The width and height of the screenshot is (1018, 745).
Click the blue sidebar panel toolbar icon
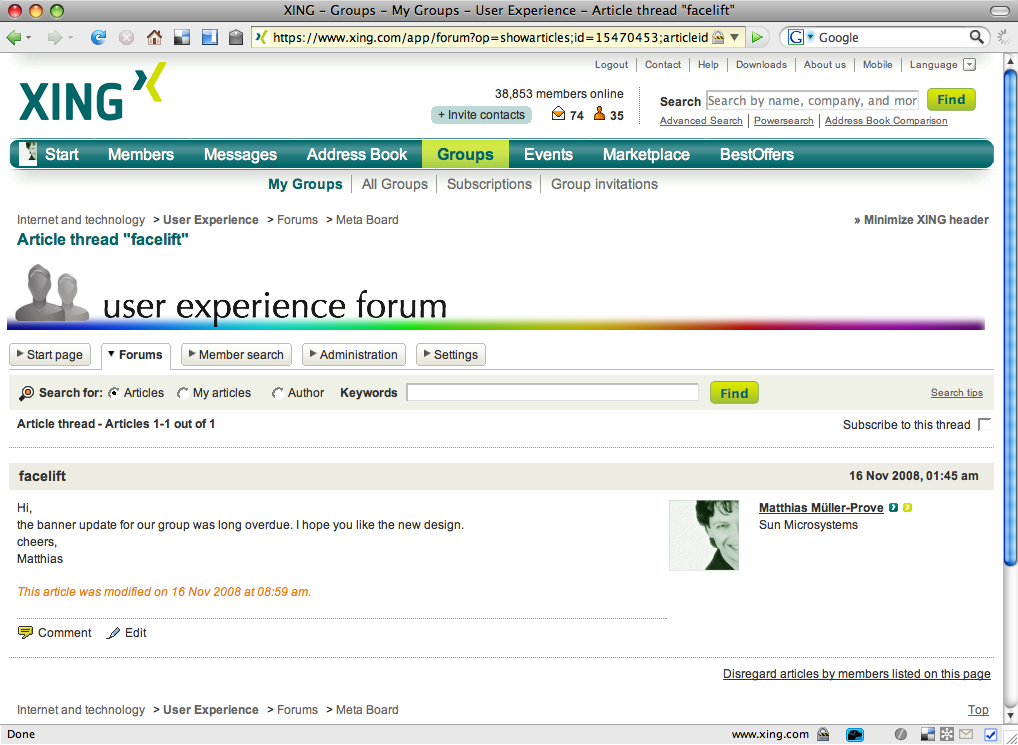(x=210, y=38)
